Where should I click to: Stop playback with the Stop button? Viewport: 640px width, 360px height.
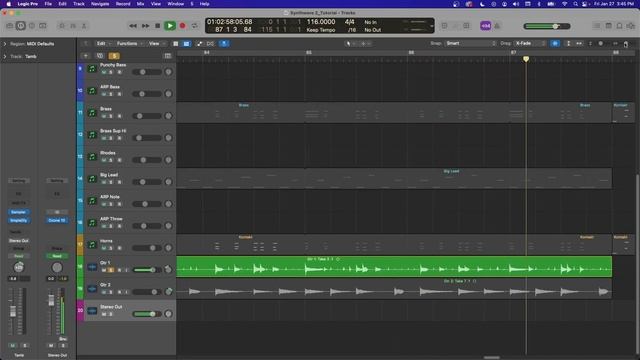click(x=158, y=26)
